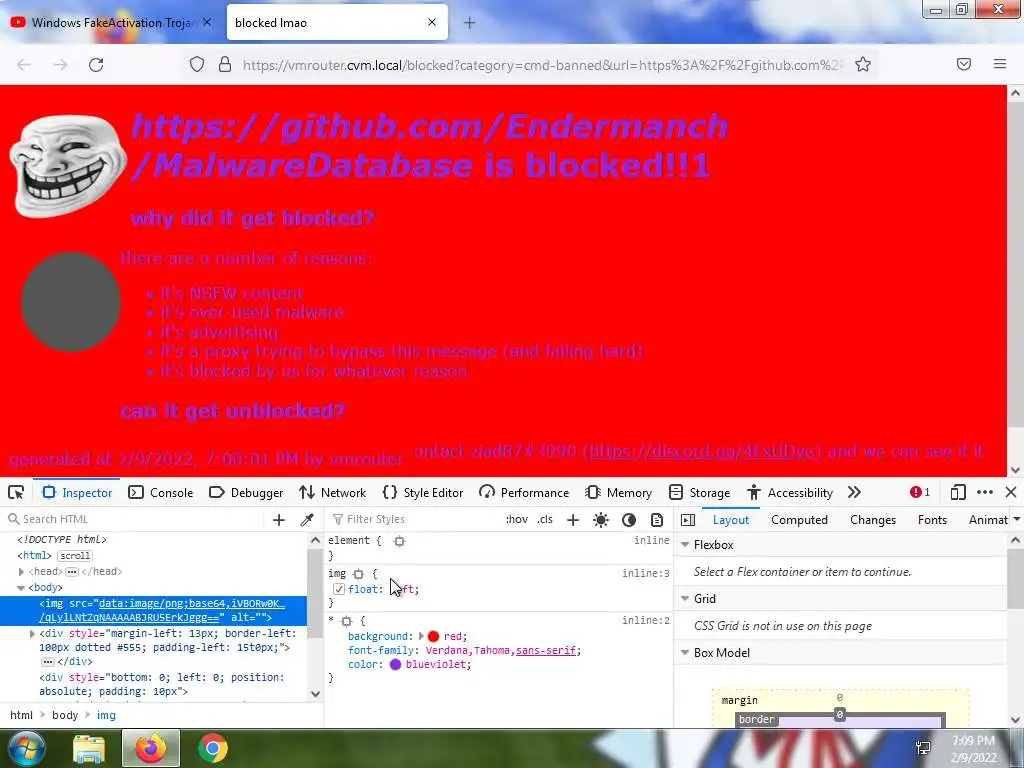Toggle the :hov pseudo-class panel
This screenshot has height=768, width=1024.
click(x=517, y=520)
